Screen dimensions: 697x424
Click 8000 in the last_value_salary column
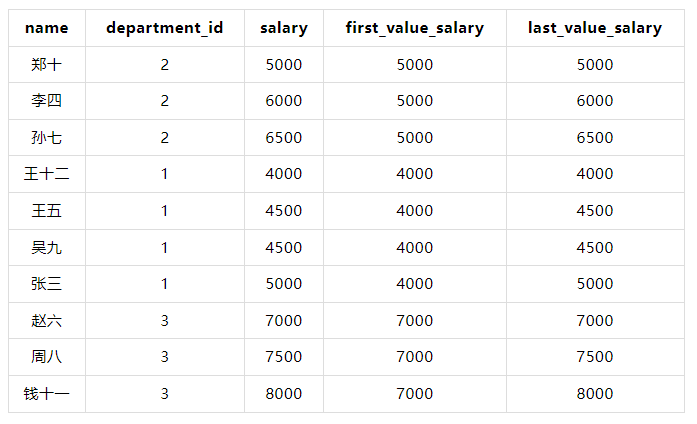[x=595, y=394]
